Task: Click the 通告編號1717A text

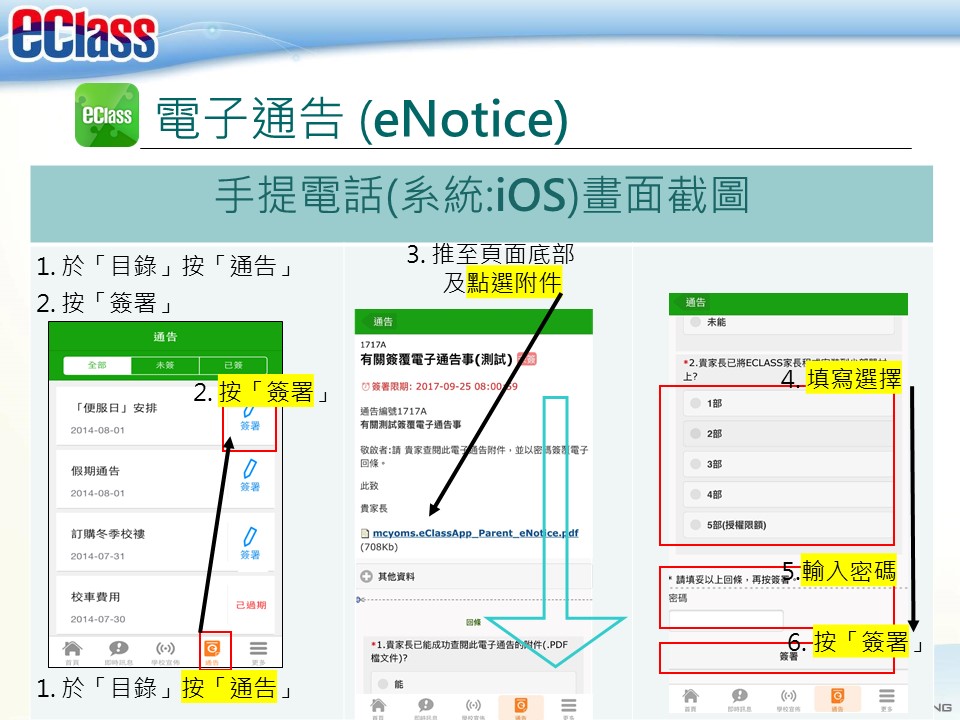Action: click(x=394, y=411)
